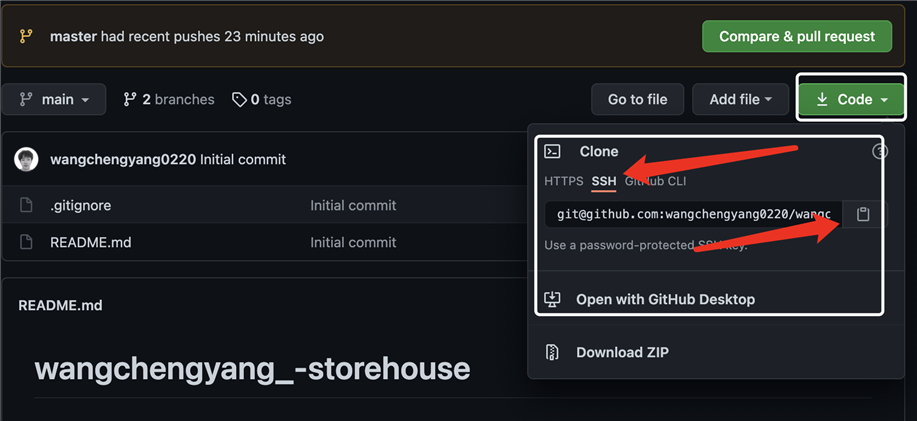Viewport: 917px width, 421px height.
Task: Click the wangchengyang_-storehouse heading
Action: [252, 368]
